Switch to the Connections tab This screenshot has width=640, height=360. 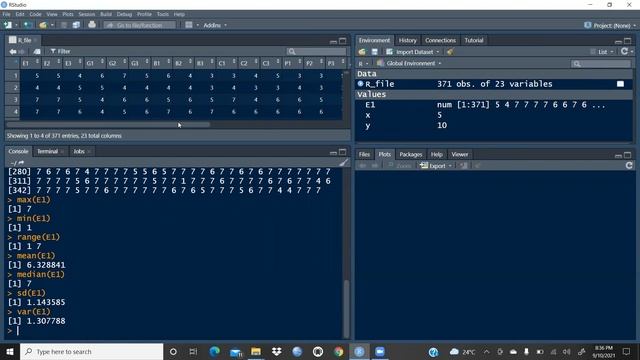click(x=440, y=40)
